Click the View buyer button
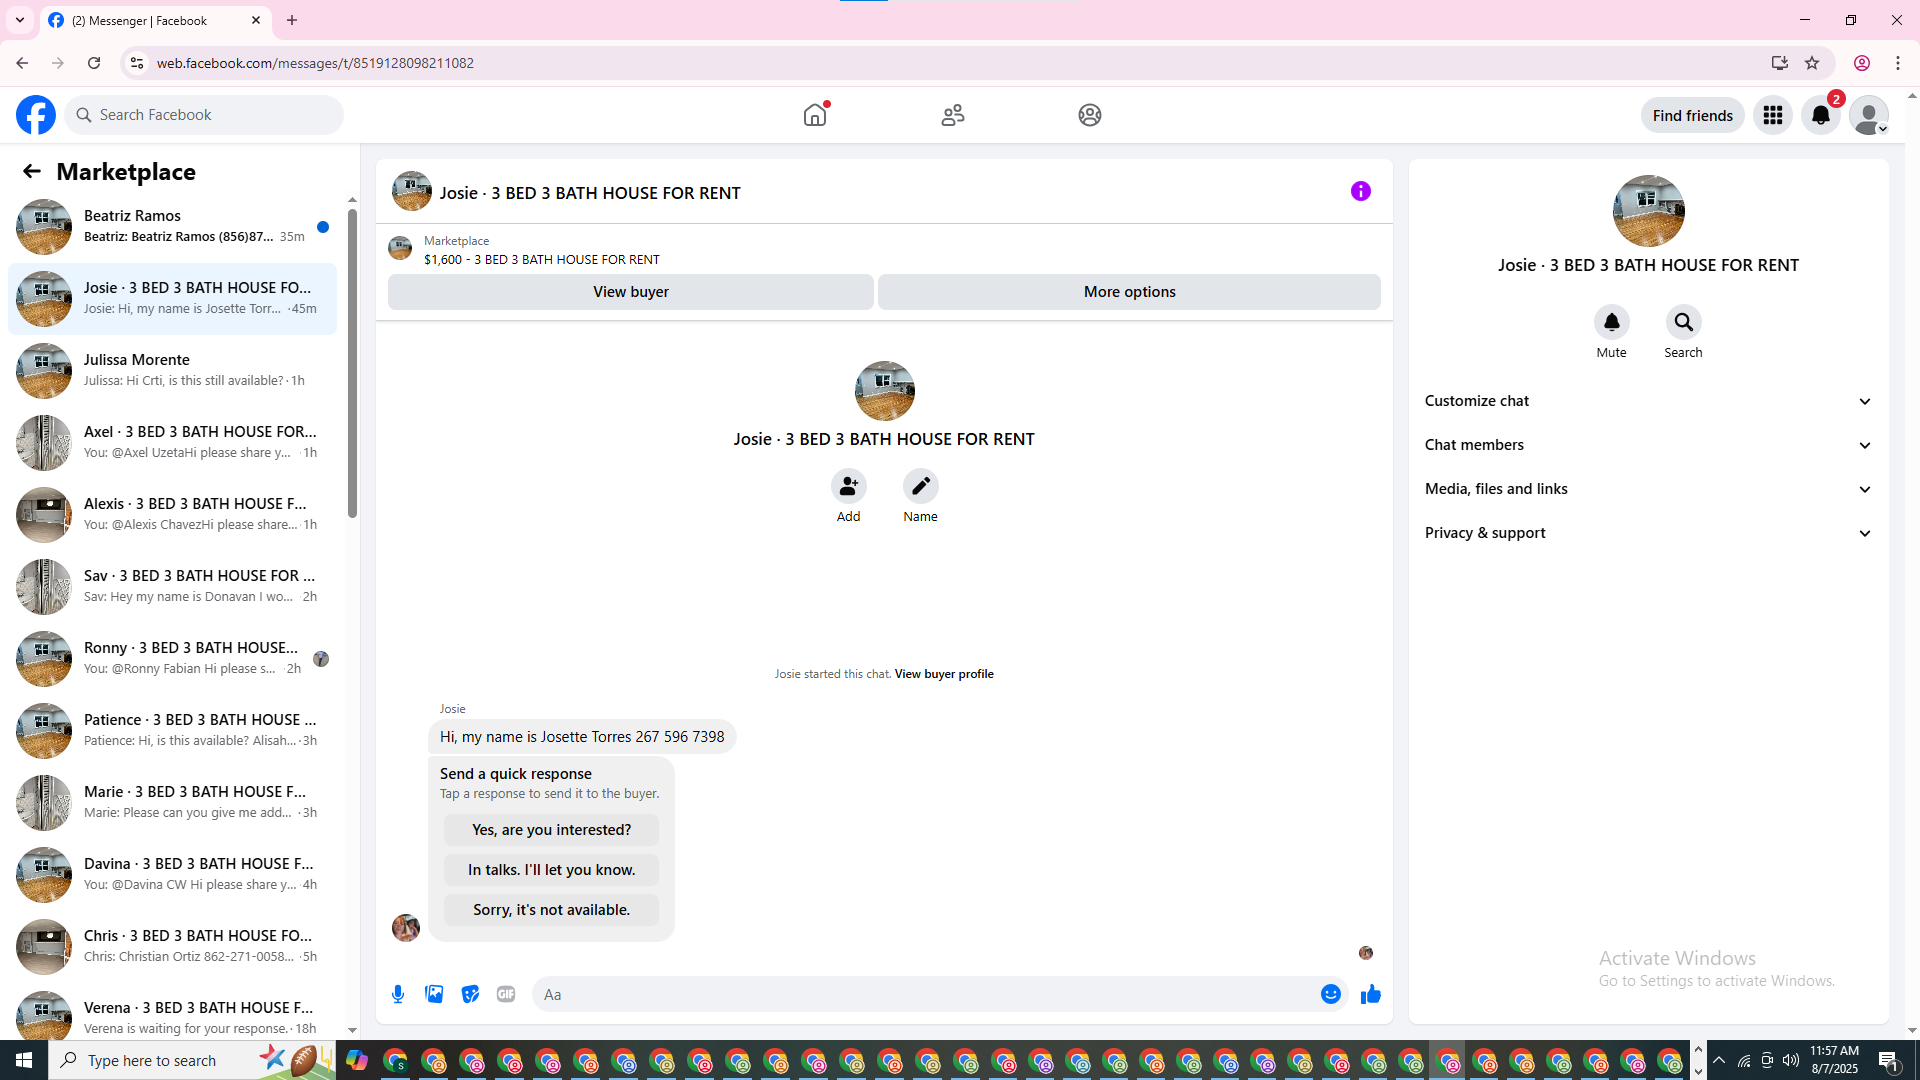 [x=630, y=292]
